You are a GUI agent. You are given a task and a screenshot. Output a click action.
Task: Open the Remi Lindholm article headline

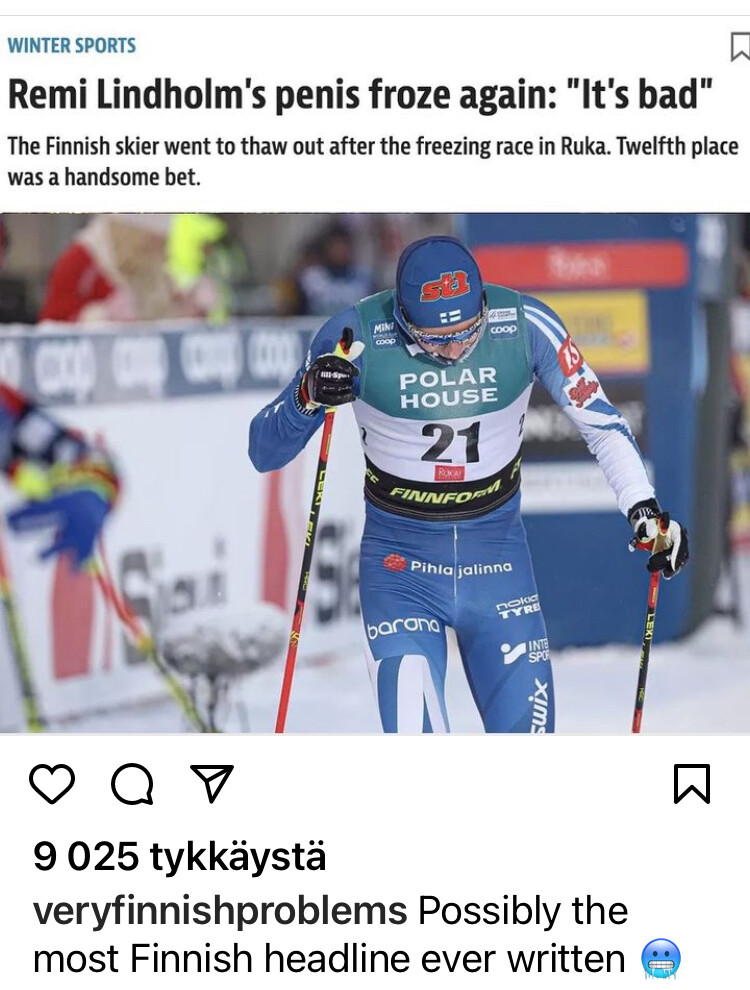click(x=360, y=94)
